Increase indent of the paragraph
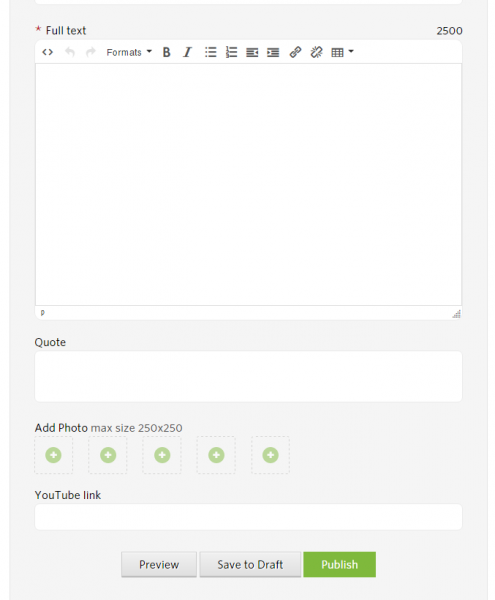The image size is (495, 600). click(x=273, y=52)
